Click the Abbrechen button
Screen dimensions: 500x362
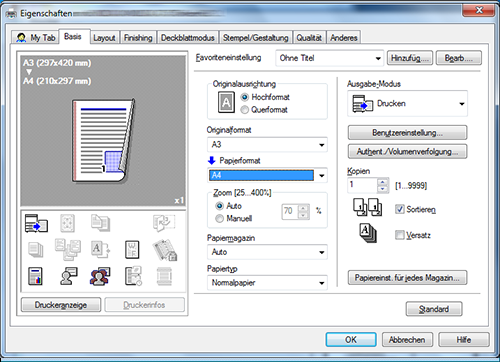(x=407, y=340)
